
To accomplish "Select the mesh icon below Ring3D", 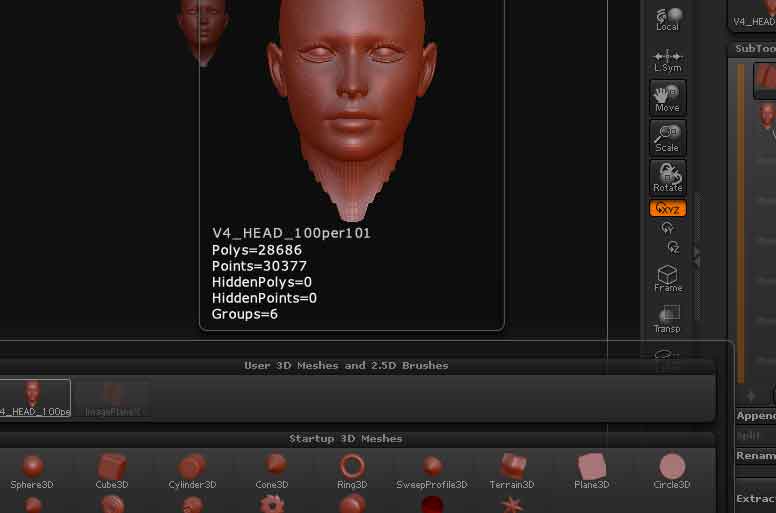I will 352,505.
